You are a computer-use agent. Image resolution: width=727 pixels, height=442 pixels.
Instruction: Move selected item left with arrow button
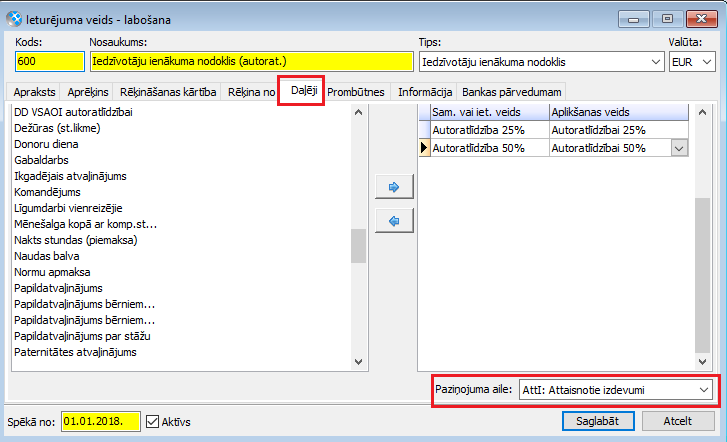pyautogui.click(x=394, y=221)
